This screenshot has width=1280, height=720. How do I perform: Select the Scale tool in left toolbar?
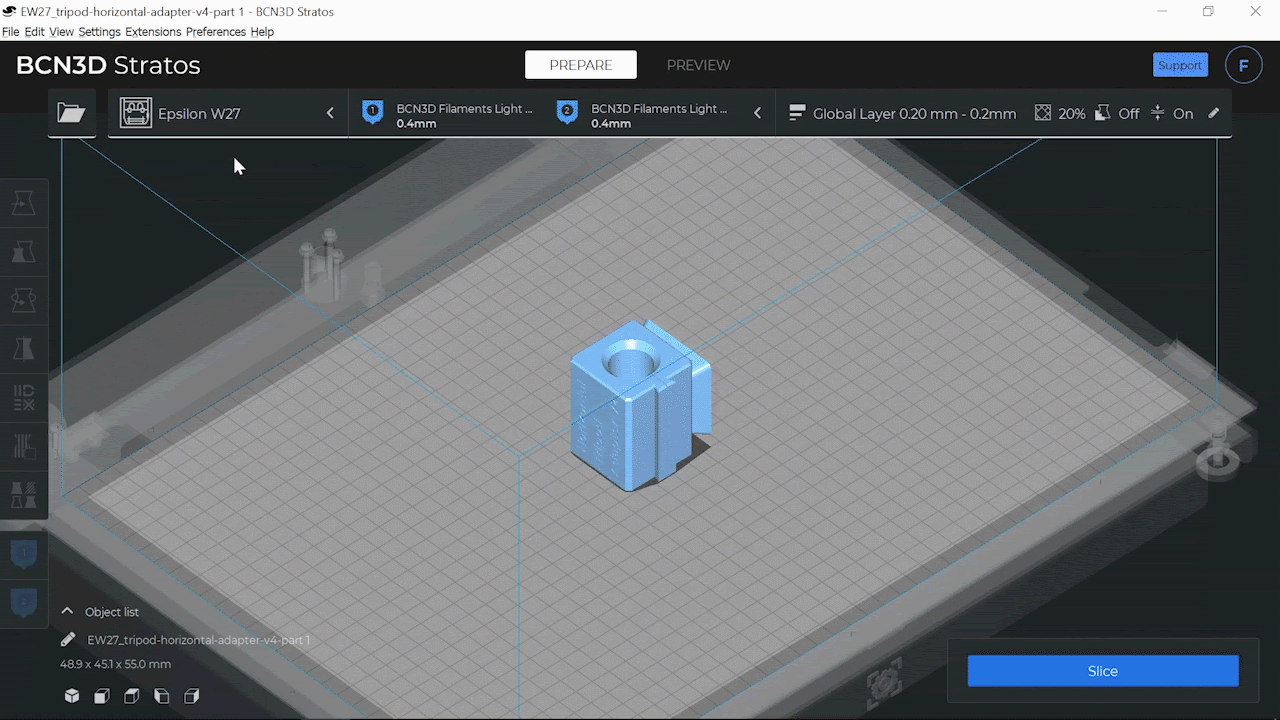coord(23,251)
